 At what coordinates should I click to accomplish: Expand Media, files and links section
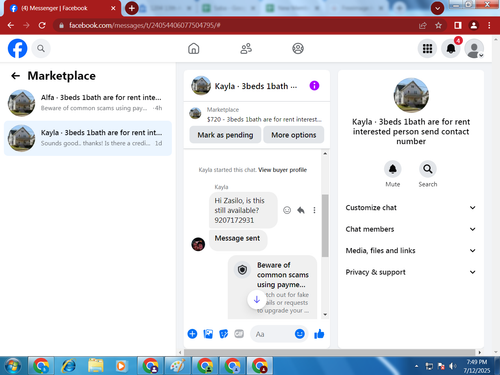[411, 251]
